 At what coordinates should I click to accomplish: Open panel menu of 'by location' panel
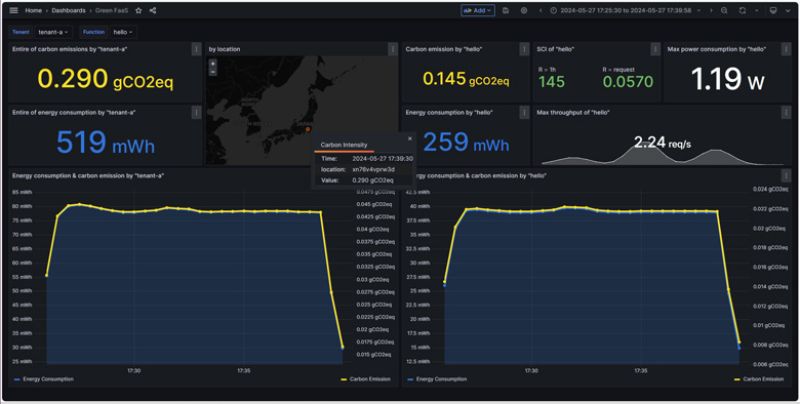tap(393, 48)
